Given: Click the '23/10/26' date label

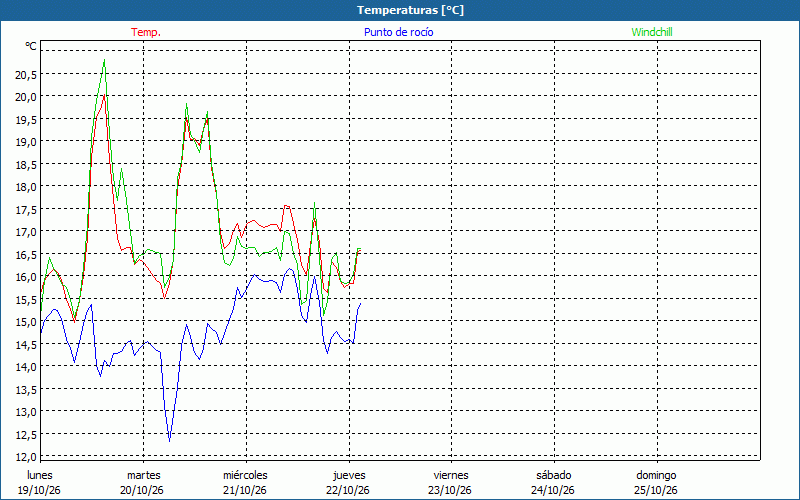Looking at the screenshot, I should tap(450, 491).
